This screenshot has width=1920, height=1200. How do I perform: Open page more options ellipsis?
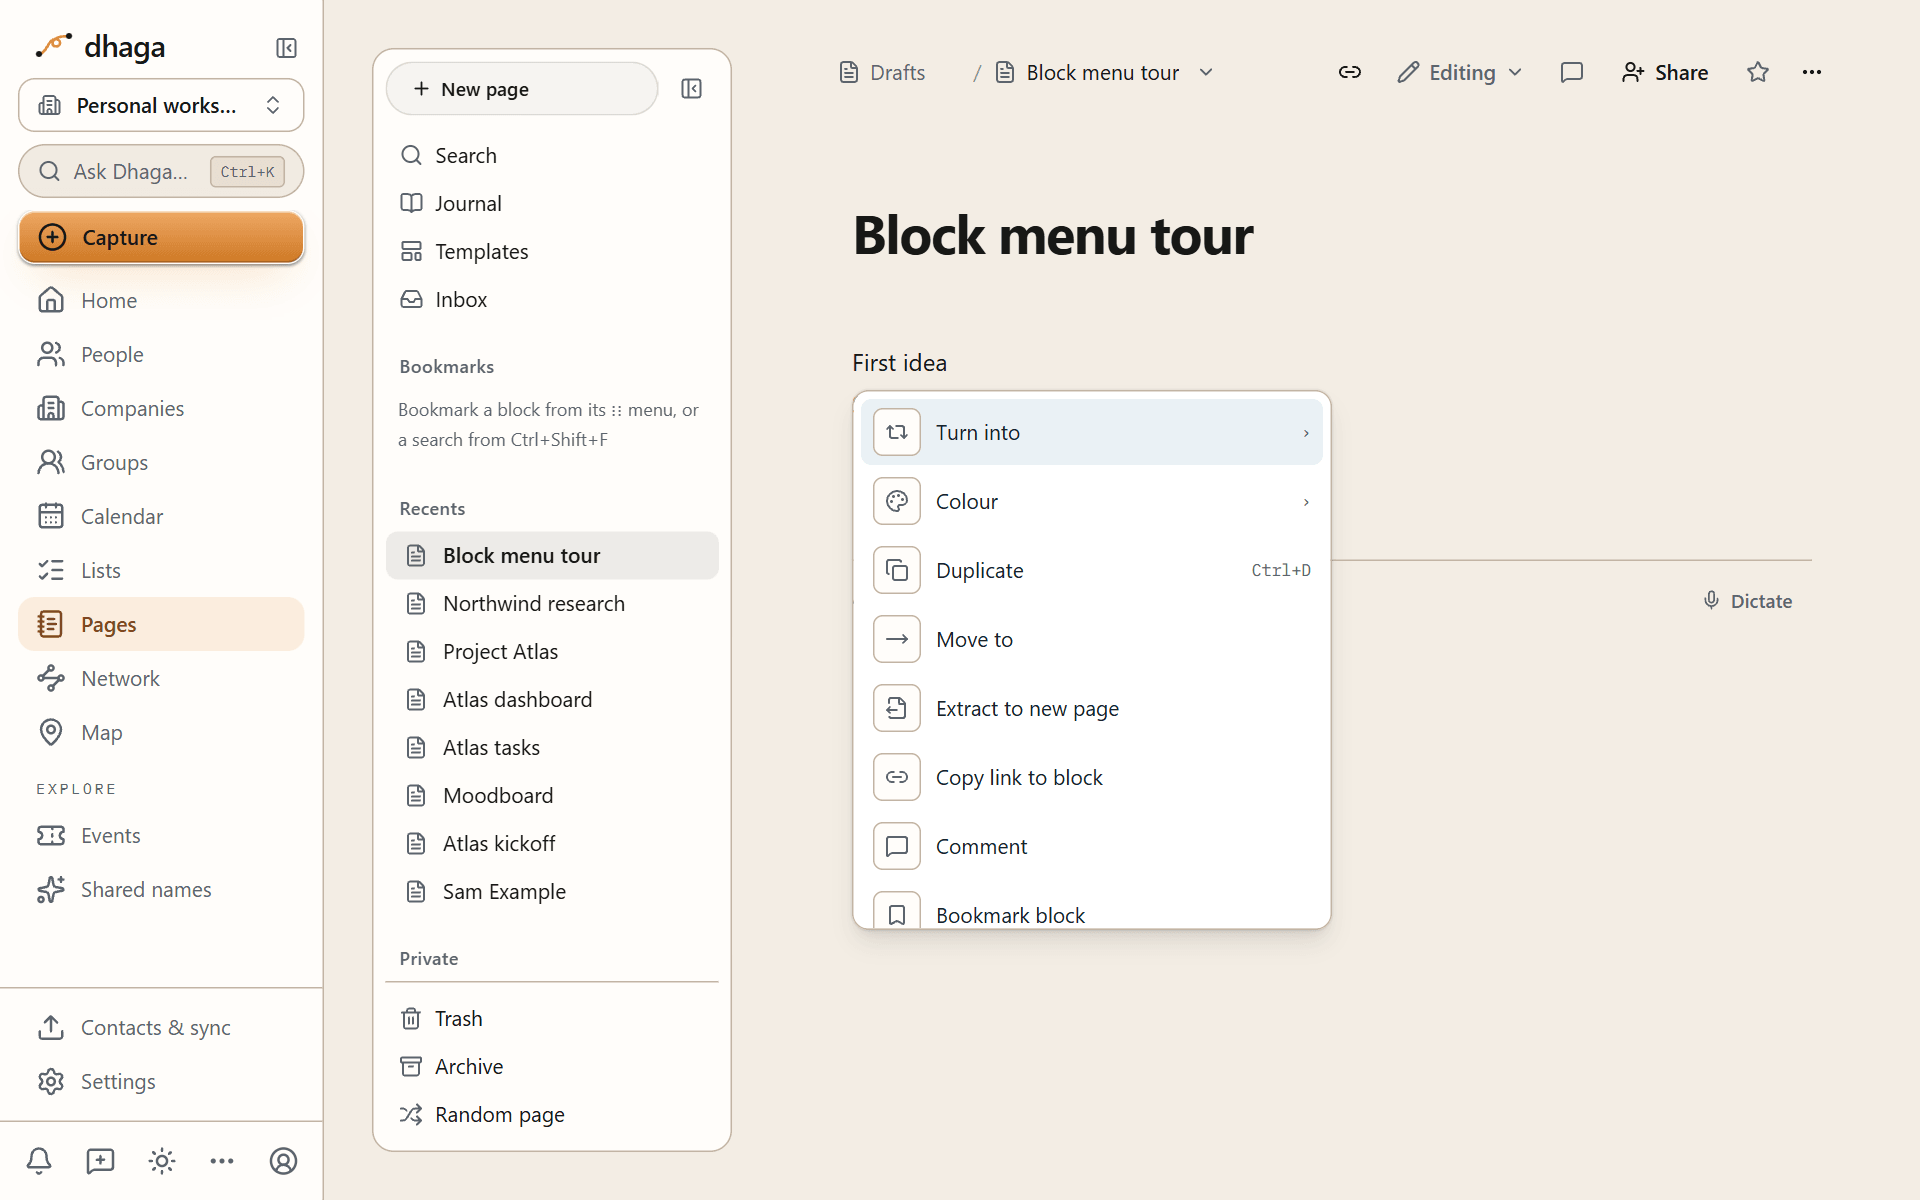coord(1812,72)
